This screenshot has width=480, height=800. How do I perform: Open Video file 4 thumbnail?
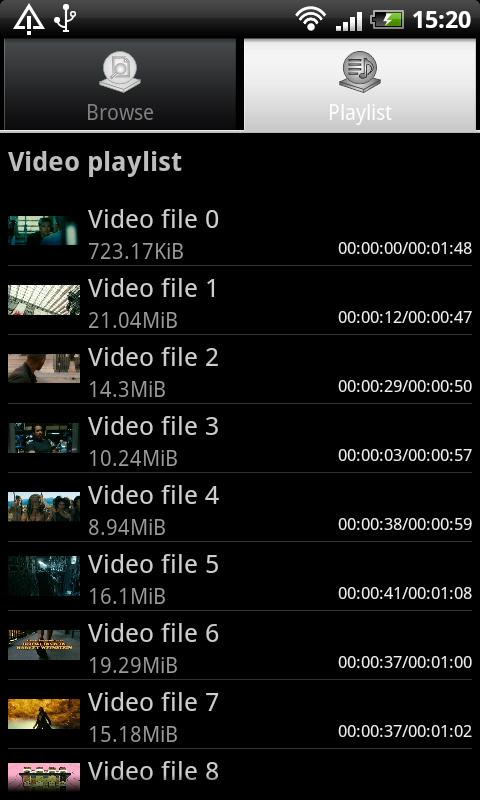[44, 507]
